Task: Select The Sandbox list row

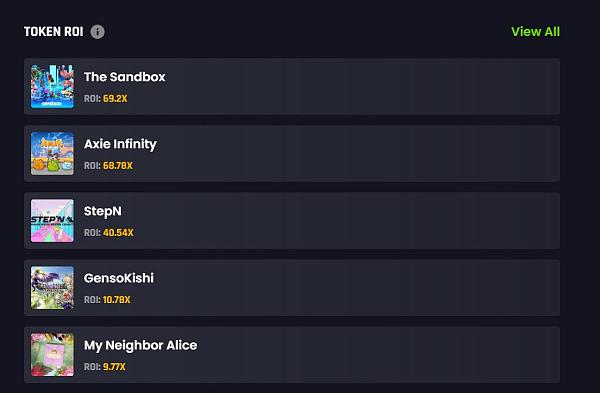Action: (x=292, y=86)
